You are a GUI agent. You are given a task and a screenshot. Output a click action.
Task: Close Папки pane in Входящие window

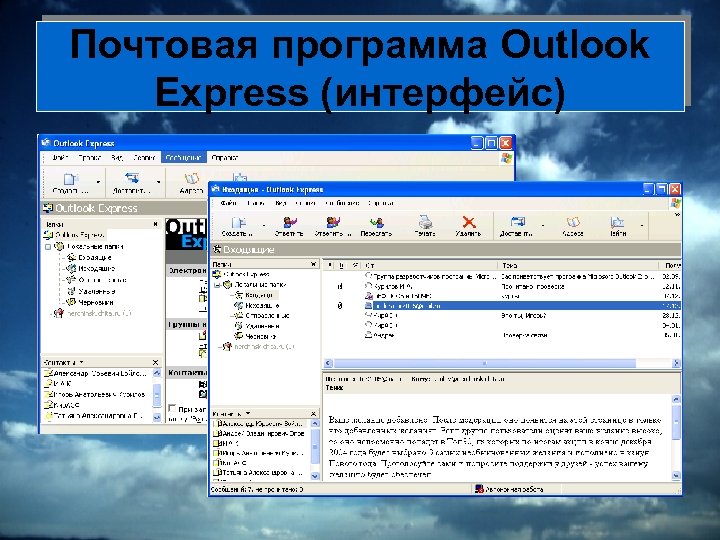point(313,264)
